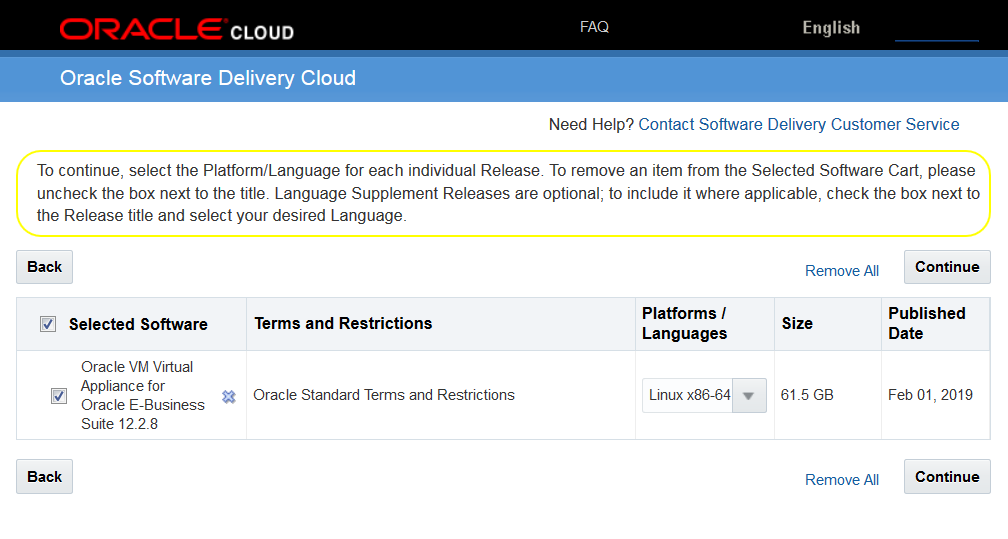Click the Size column header
The height and width of the screenshot is (539, 1008).
[797, 323]
